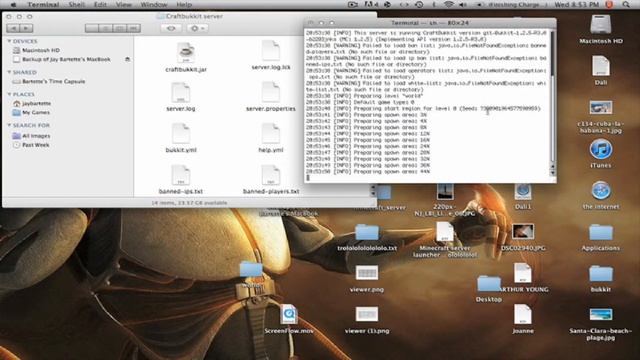640x360 pixels.
Task: Click the Terminal scrollbar down arrow
Action: click(553, 173)
